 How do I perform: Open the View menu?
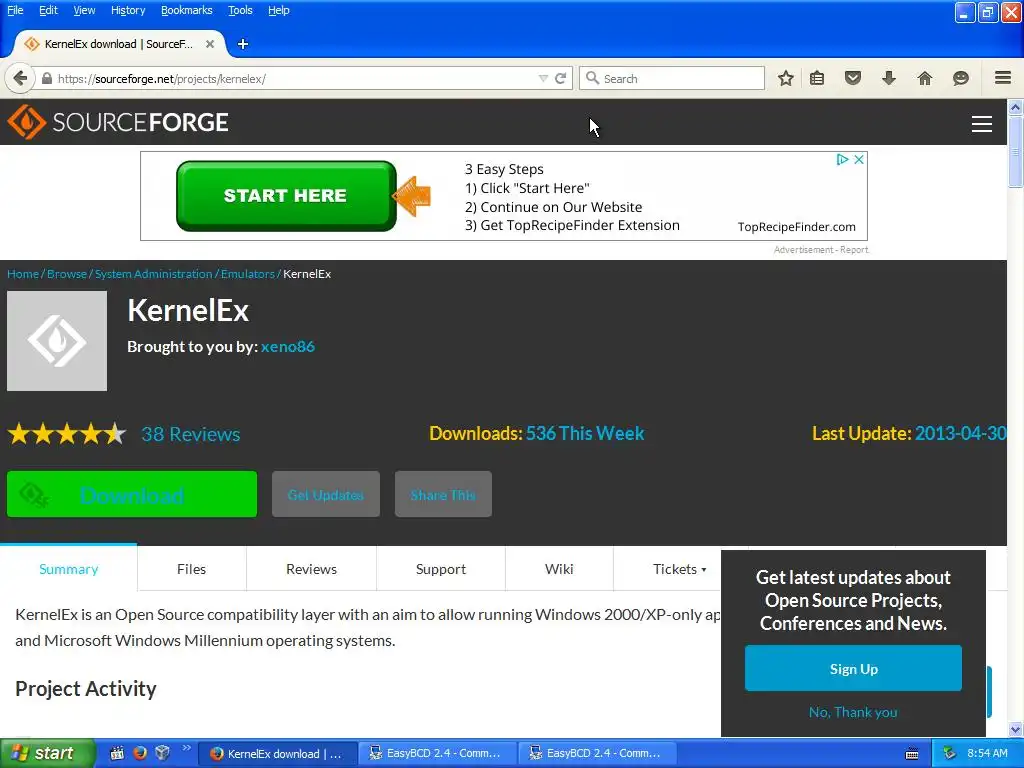[84, 10]
